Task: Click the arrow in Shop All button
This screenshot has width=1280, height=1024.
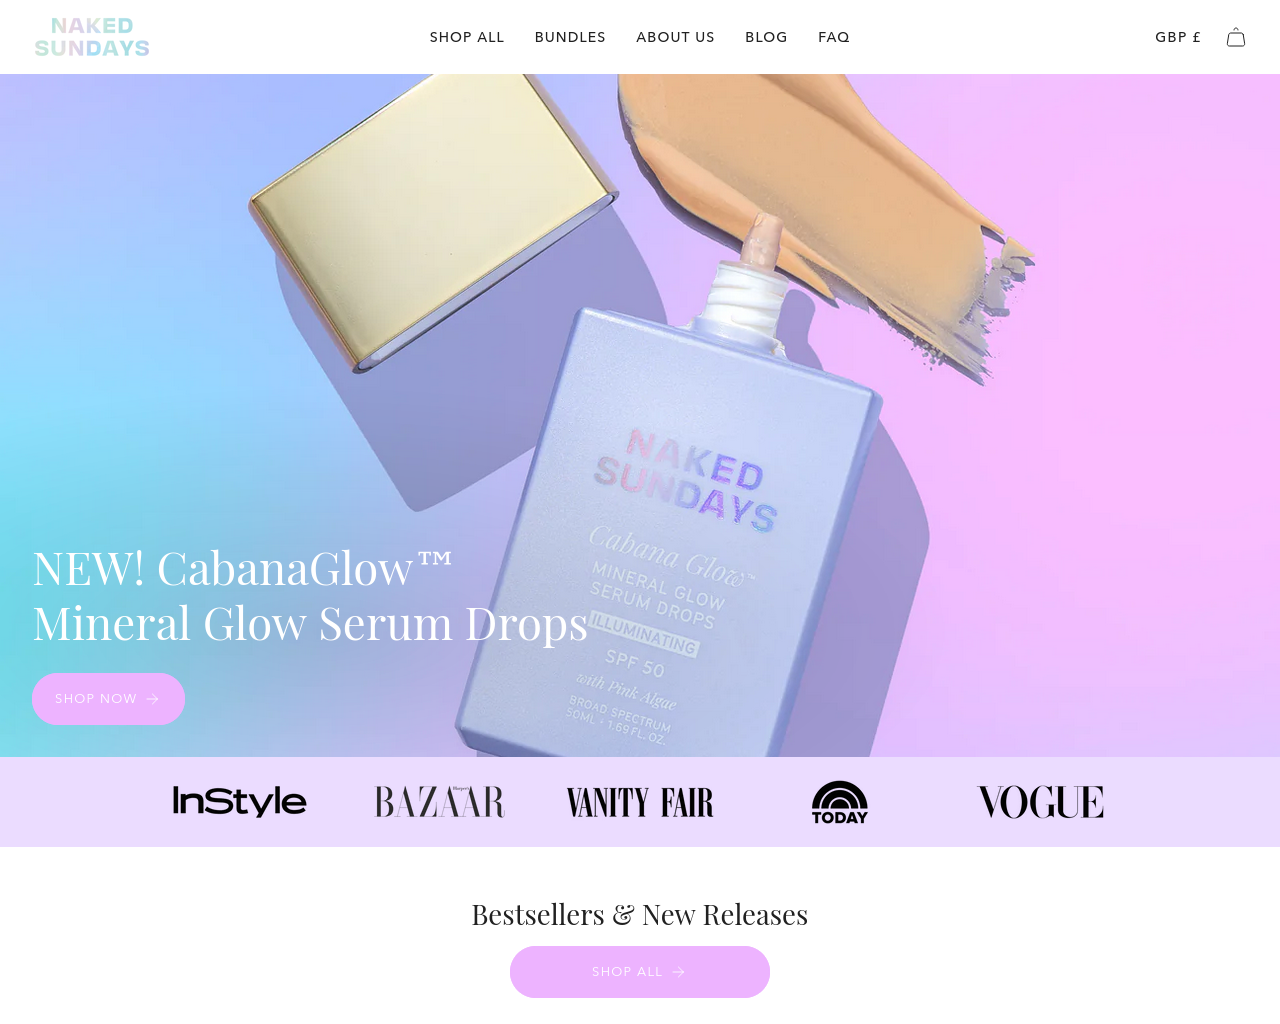Action: coord(678,972)
